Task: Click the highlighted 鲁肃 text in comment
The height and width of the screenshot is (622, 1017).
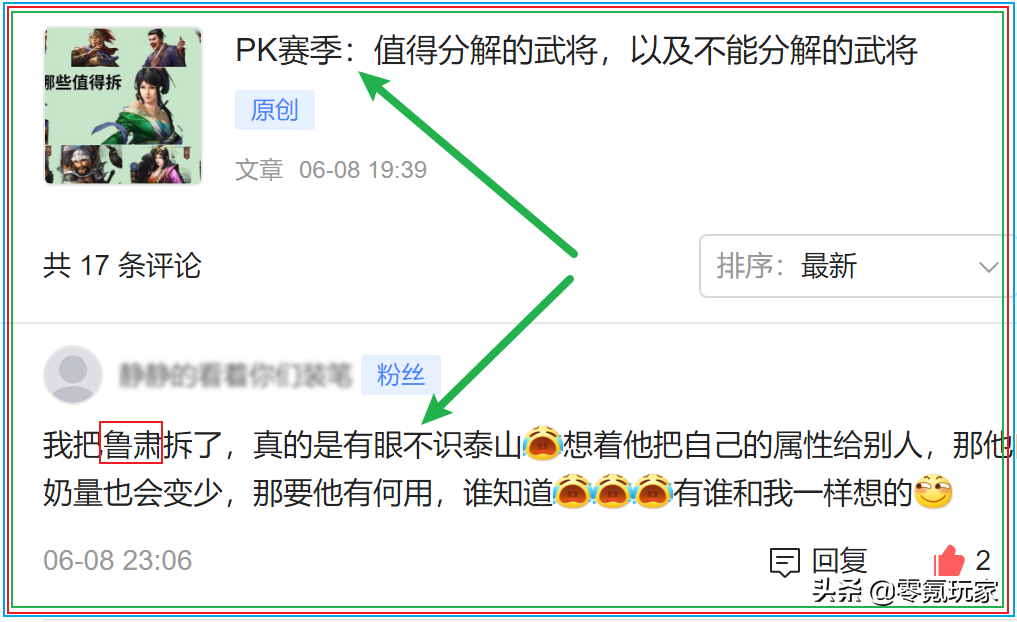Action: (x=131, y=443)
